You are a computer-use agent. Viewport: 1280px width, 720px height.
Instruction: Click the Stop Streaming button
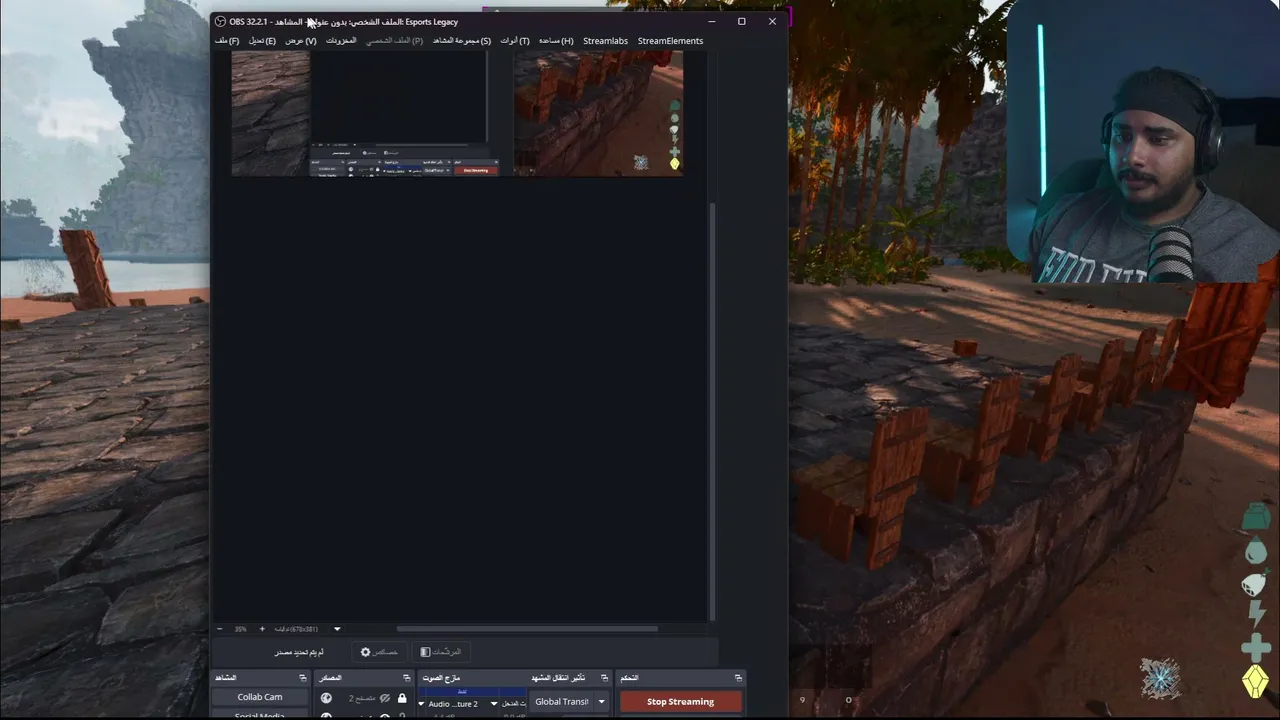click(x=681, y=702)
